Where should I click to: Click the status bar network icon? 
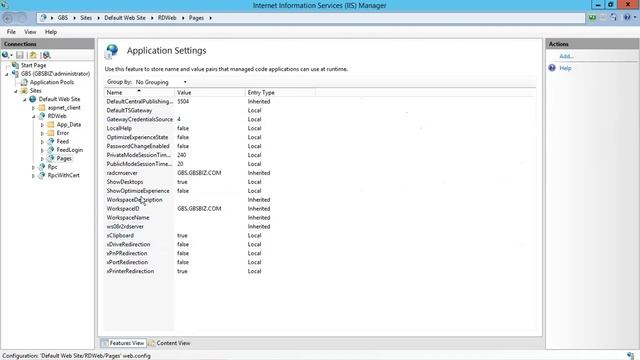point(631,356)
